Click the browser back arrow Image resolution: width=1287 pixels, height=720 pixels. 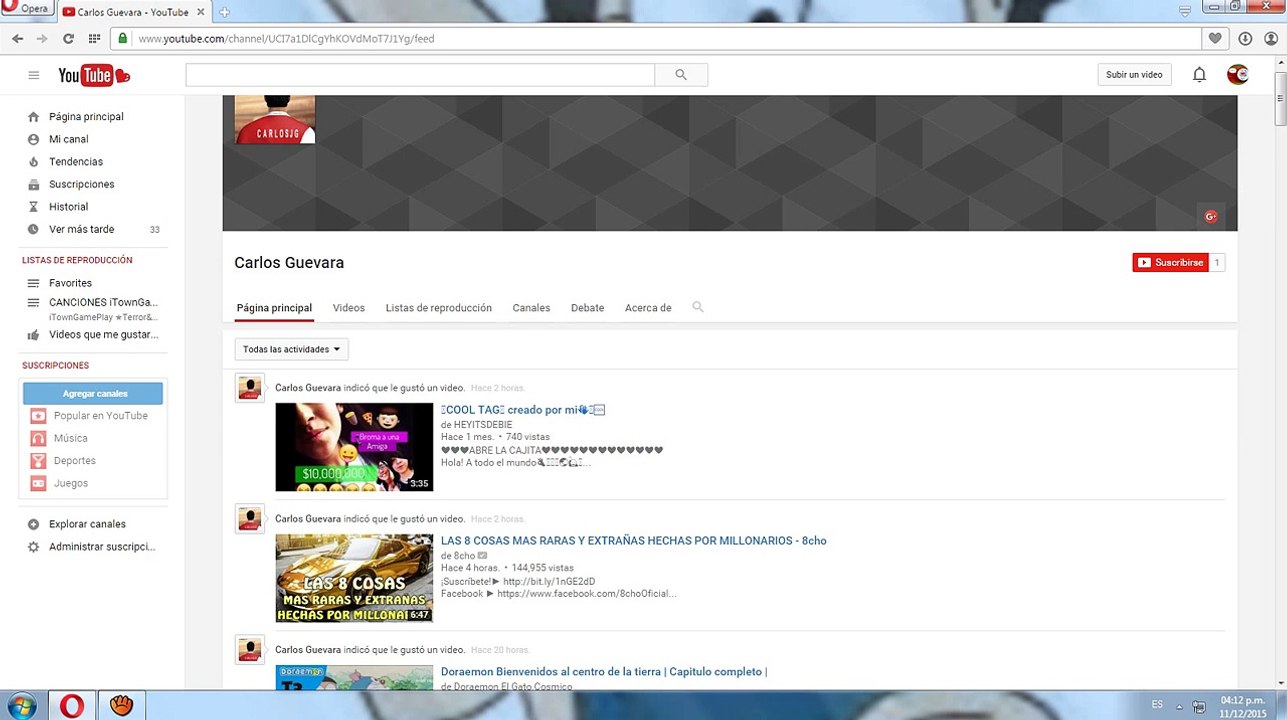pyautogui.click(x=17, y=39)
